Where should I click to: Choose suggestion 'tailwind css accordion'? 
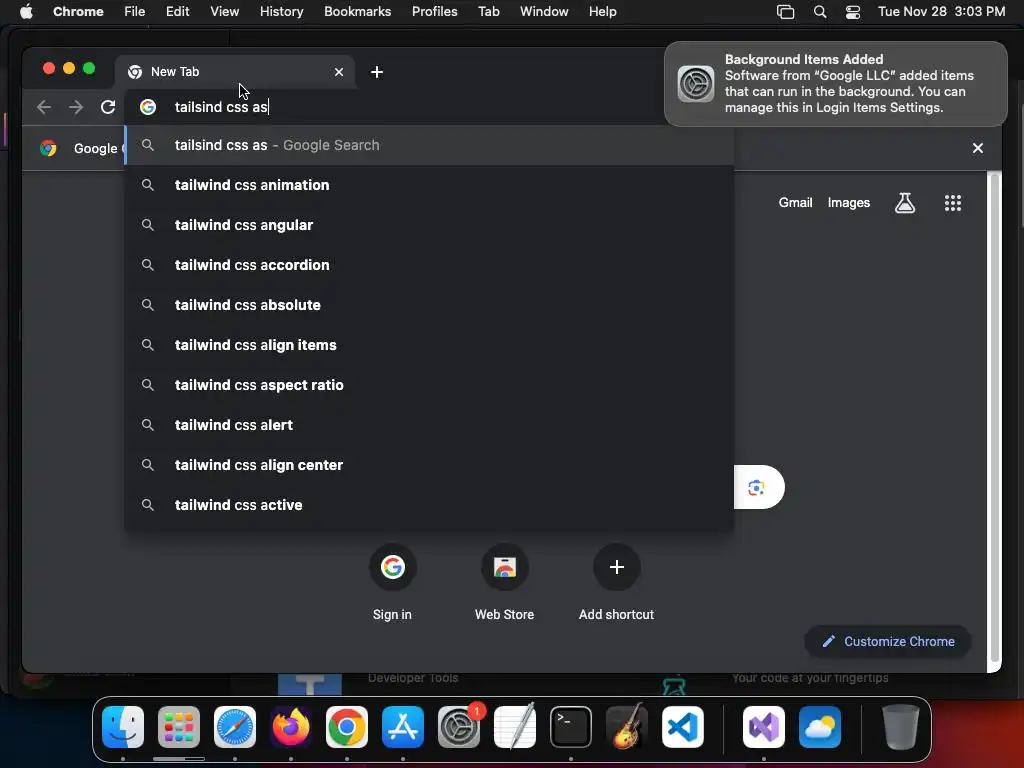pyautogui.click(x=430, y=264)
